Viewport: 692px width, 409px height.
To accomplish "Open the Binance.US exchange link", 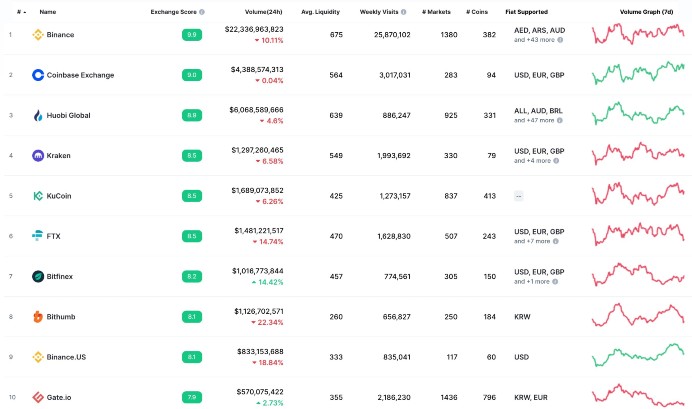I will pos(66,357).
